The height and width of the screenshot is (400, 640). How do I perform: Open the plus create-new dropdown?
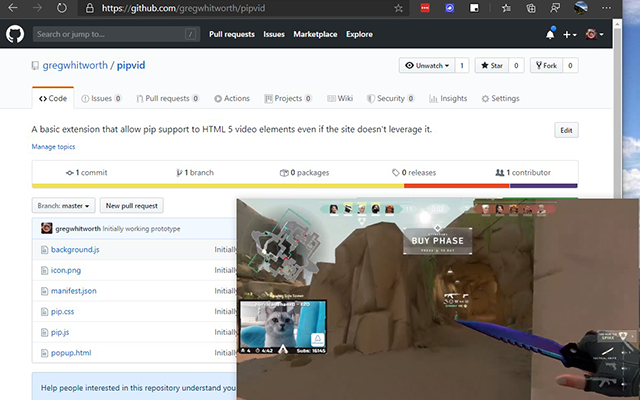coord(569,35)
